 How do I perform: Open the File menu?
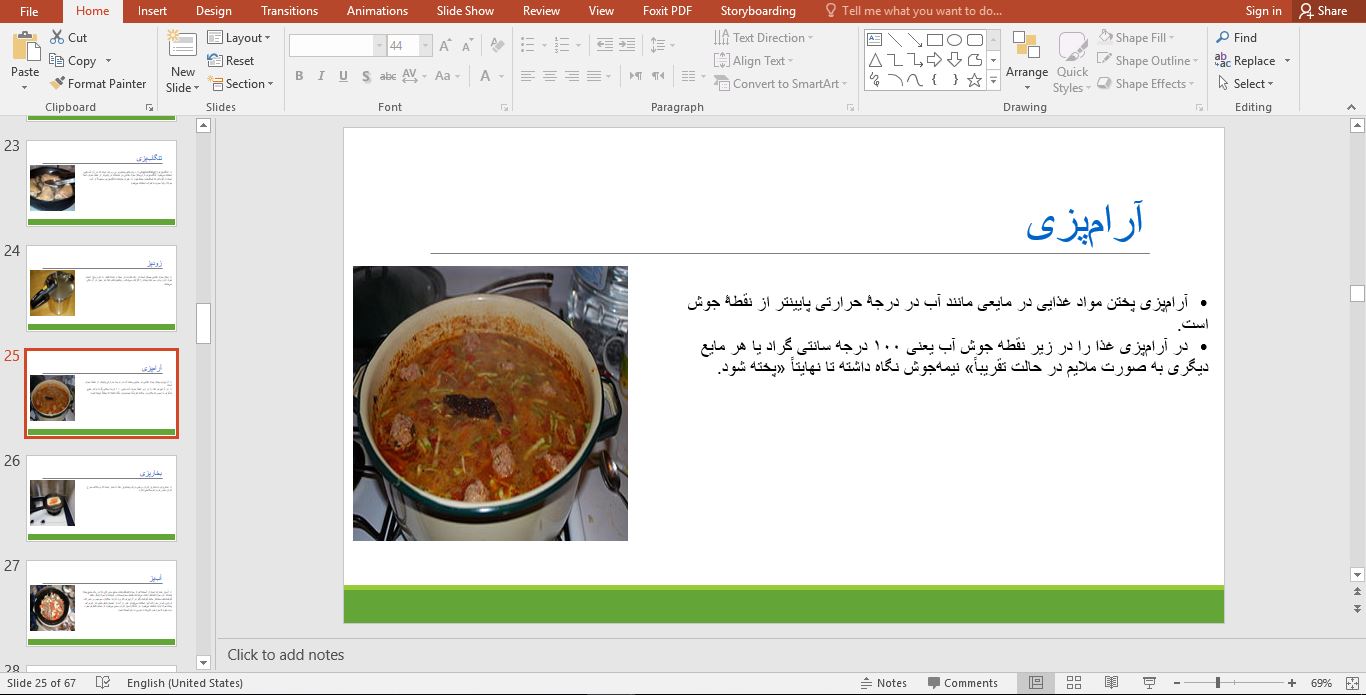coord(29,11)
